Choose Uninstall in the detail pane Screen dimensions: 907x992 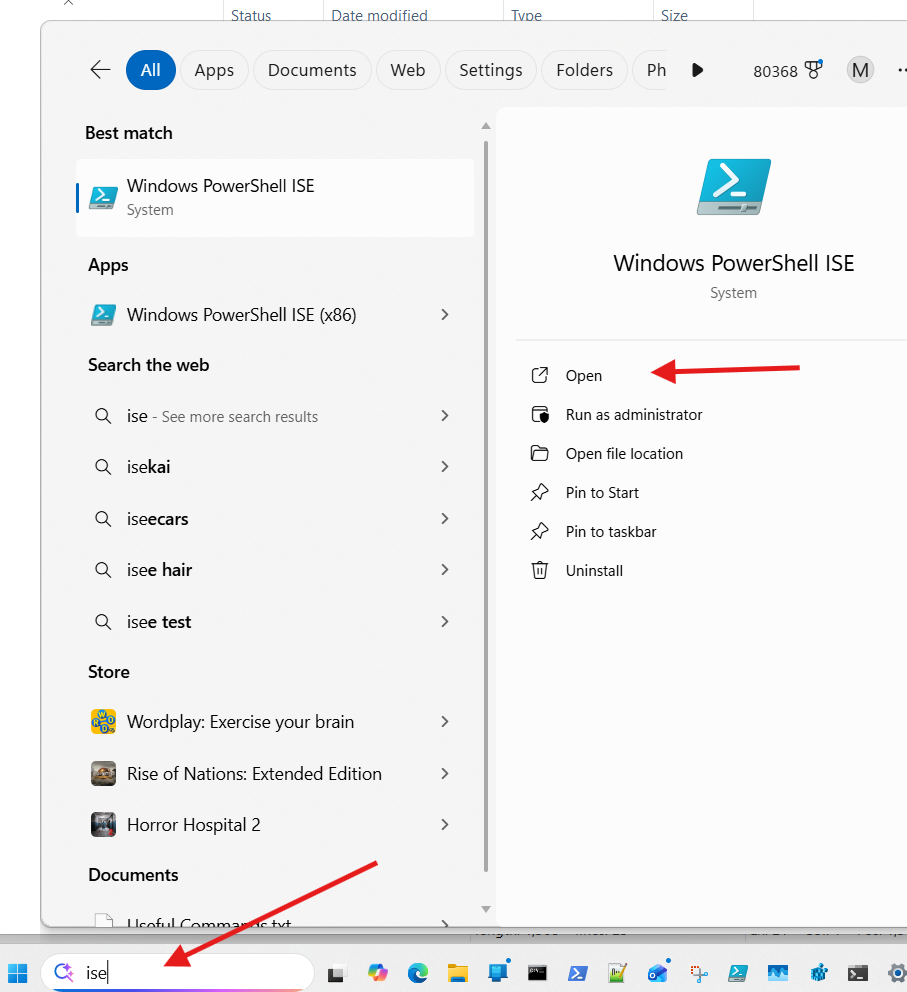pyautogui.click(x=594, y=571)
